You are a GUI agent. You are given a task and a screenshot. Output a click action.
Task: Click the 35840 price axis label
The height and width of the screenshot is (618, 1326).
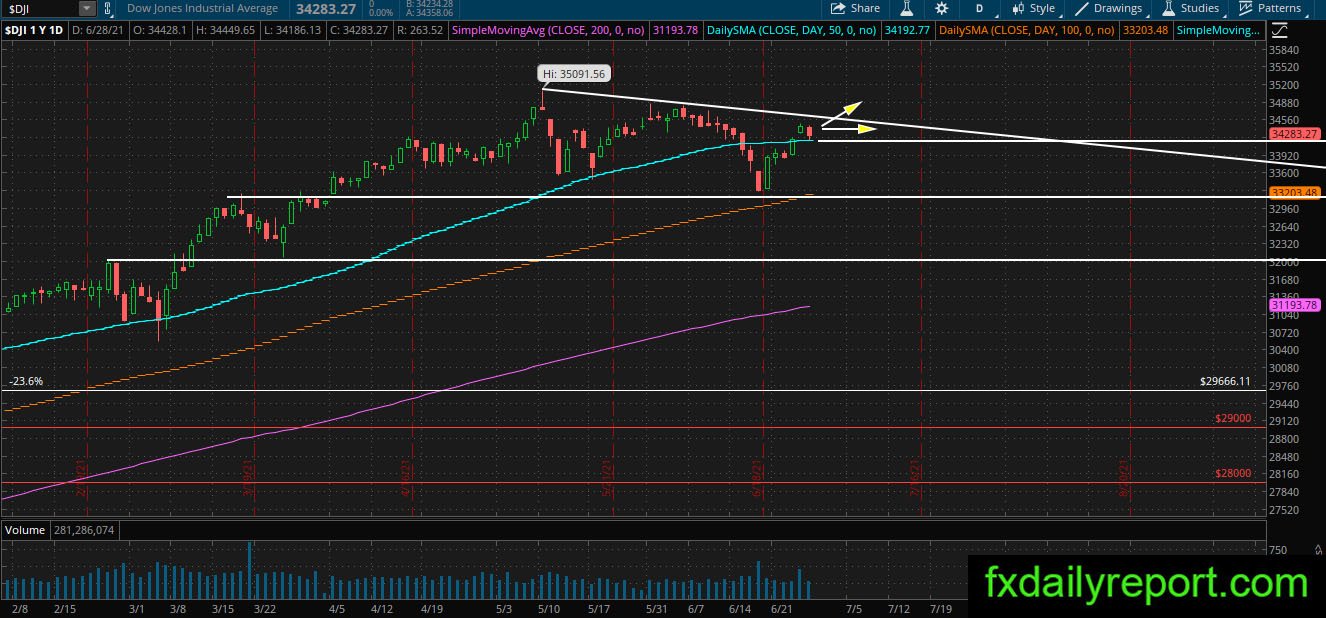[x=1283, y=49]
